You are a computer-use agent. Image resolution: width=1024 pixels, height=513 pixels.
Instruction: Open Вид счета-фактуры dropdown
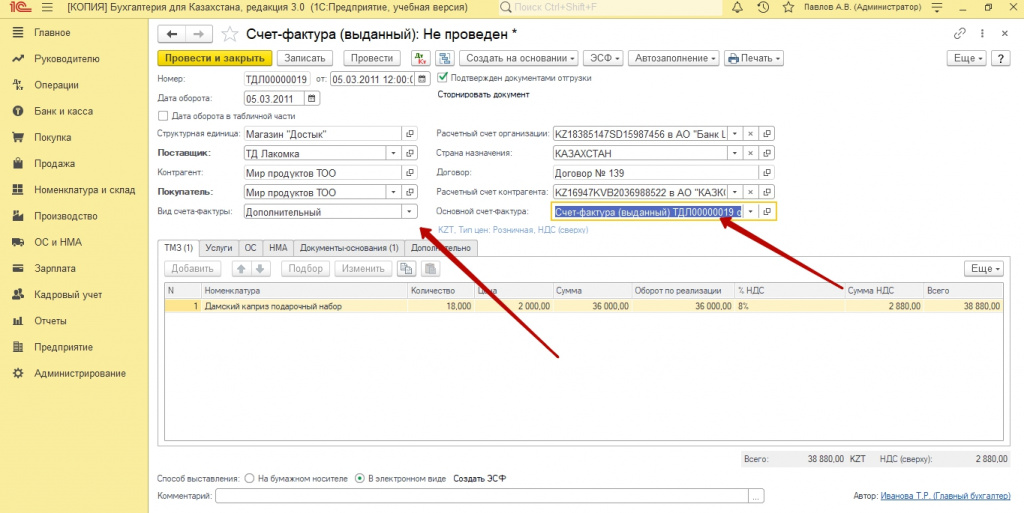click(x=409, y=211)
